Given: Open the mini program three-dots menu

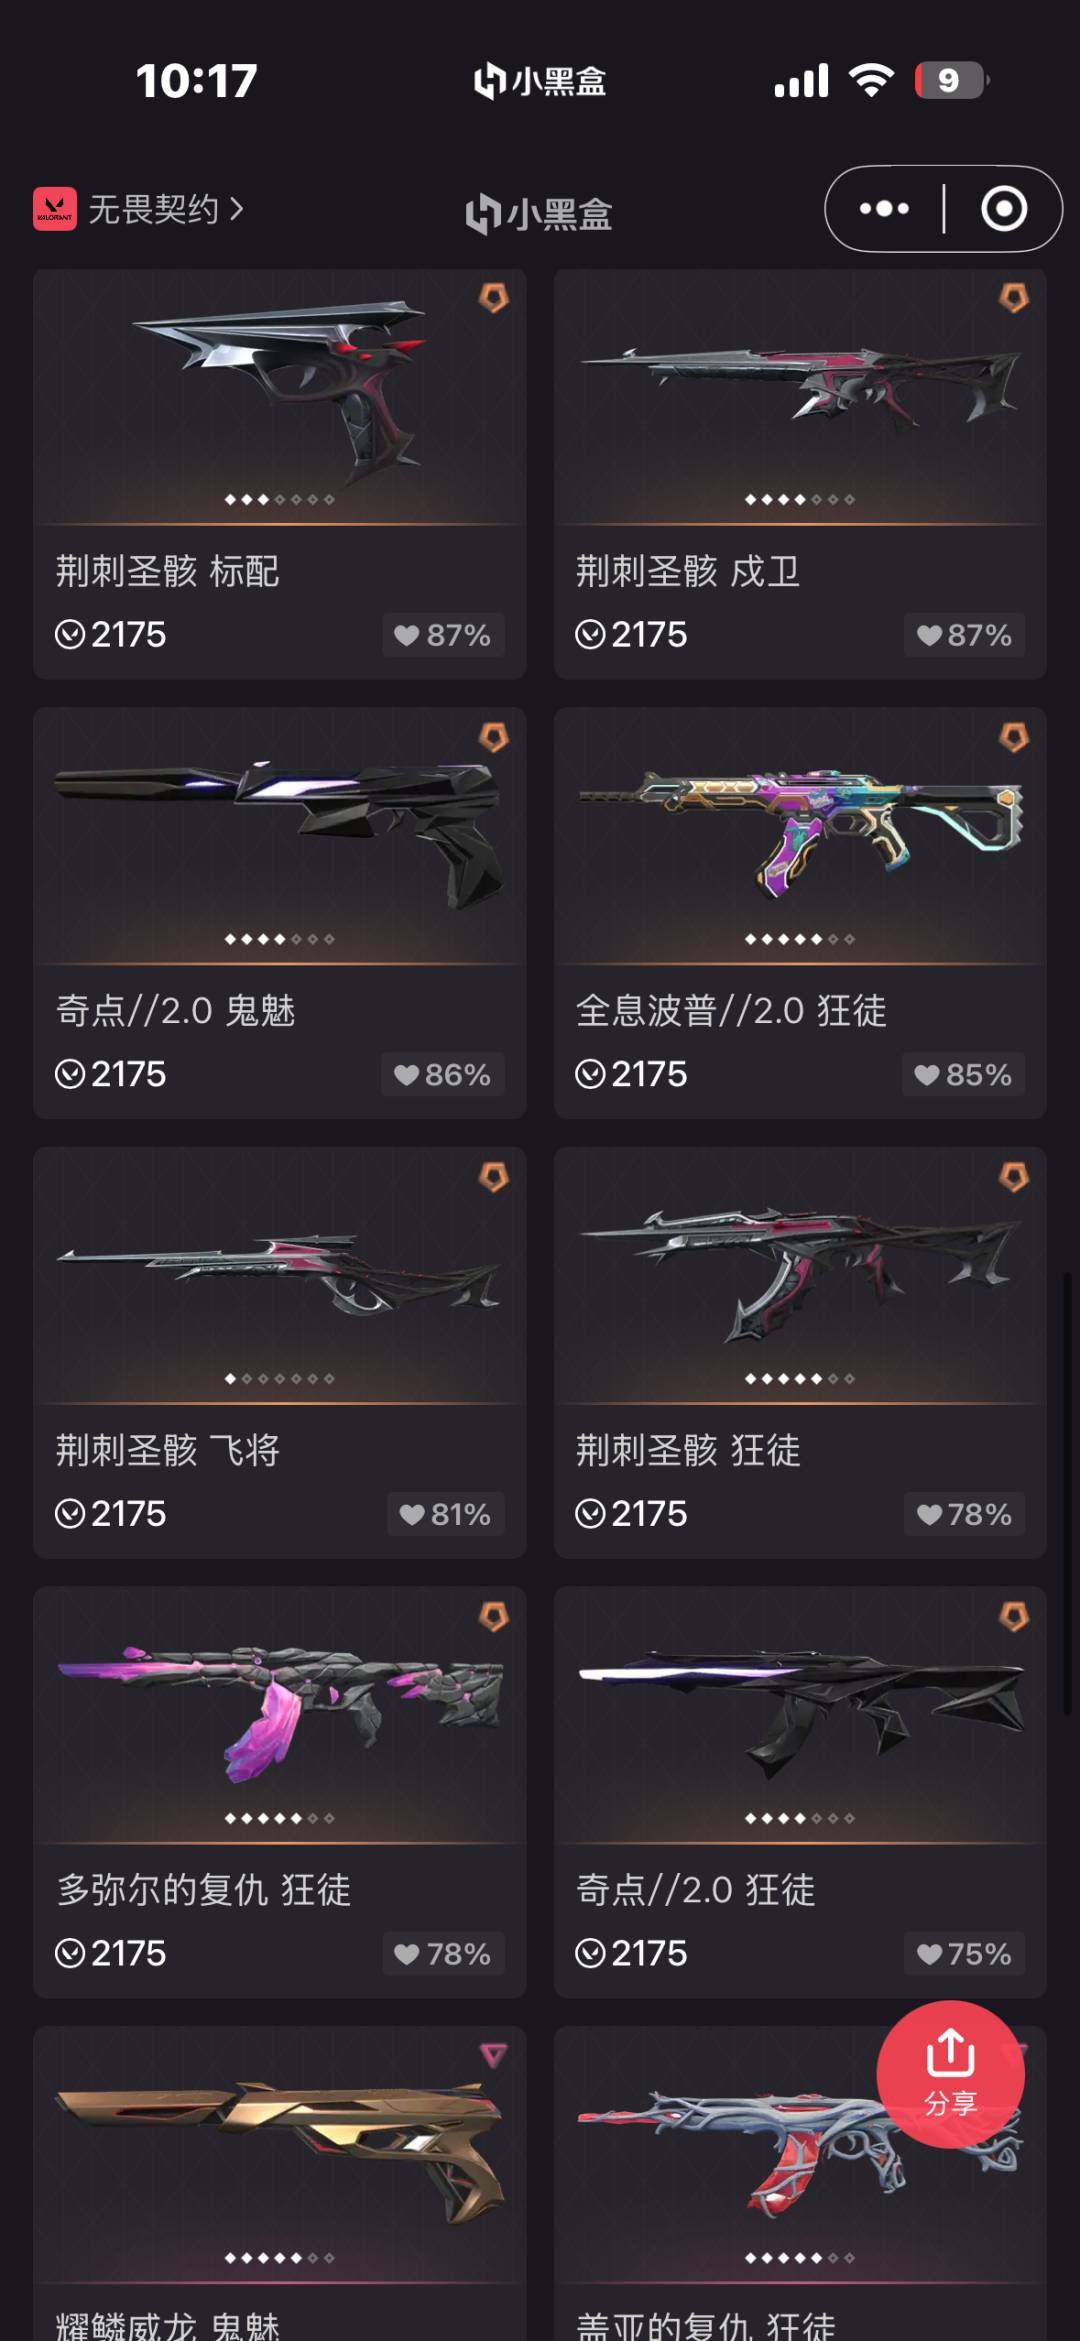Looking at the screenshot, I should (884, 208).
